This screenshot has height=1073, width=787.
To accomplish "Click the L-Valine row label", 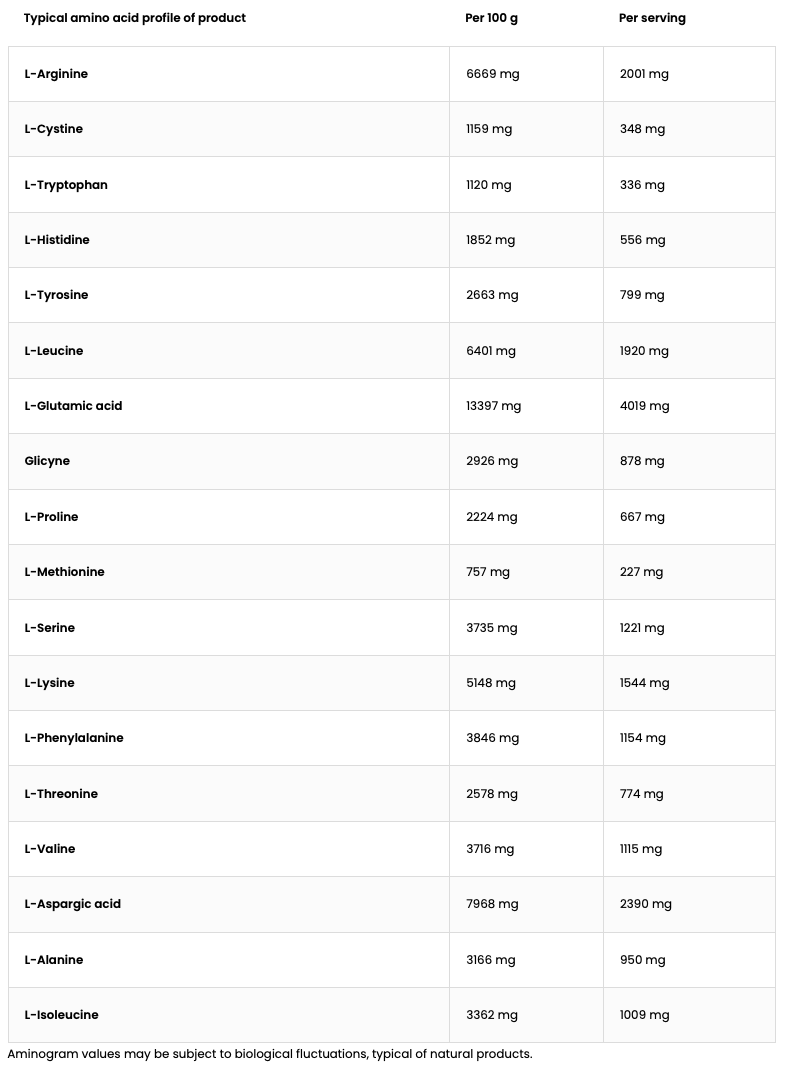I will click(x=50, y=849).
